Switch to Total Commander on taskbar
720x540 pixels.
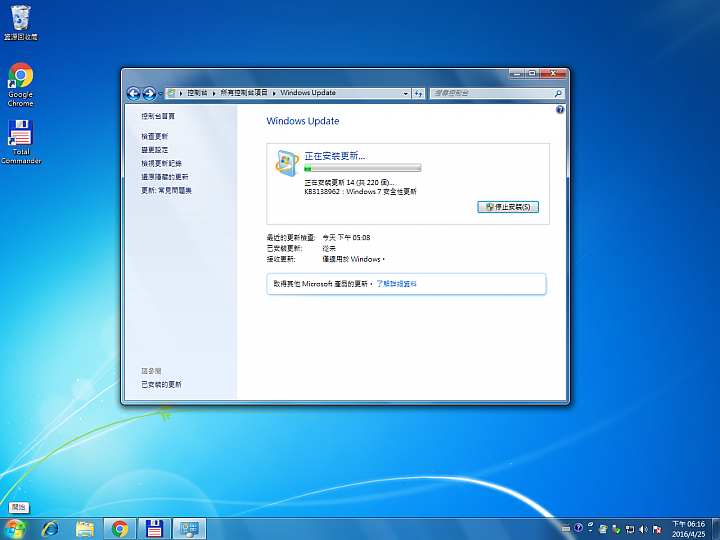(154, 529)
